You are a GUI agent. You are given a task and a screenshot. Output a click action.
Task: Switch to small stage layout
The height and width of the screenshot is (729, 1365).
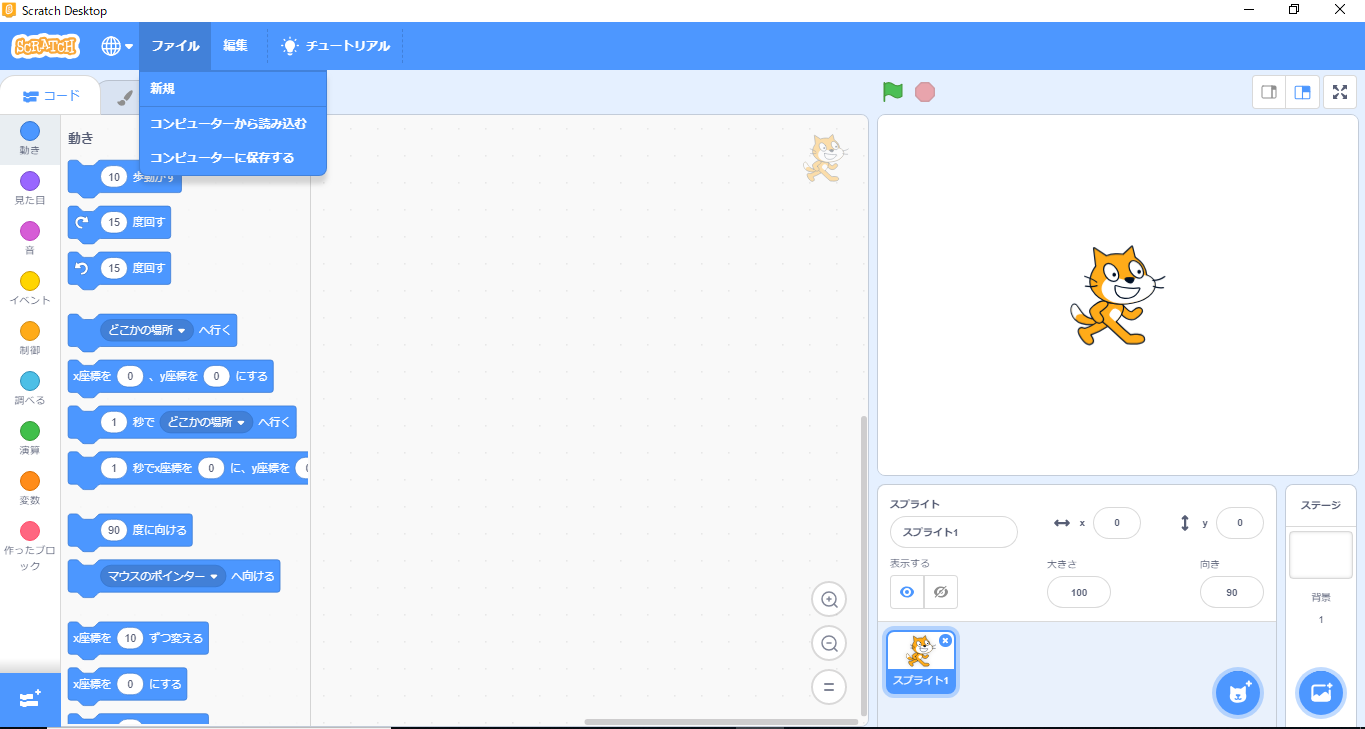tap(1269, 92)
